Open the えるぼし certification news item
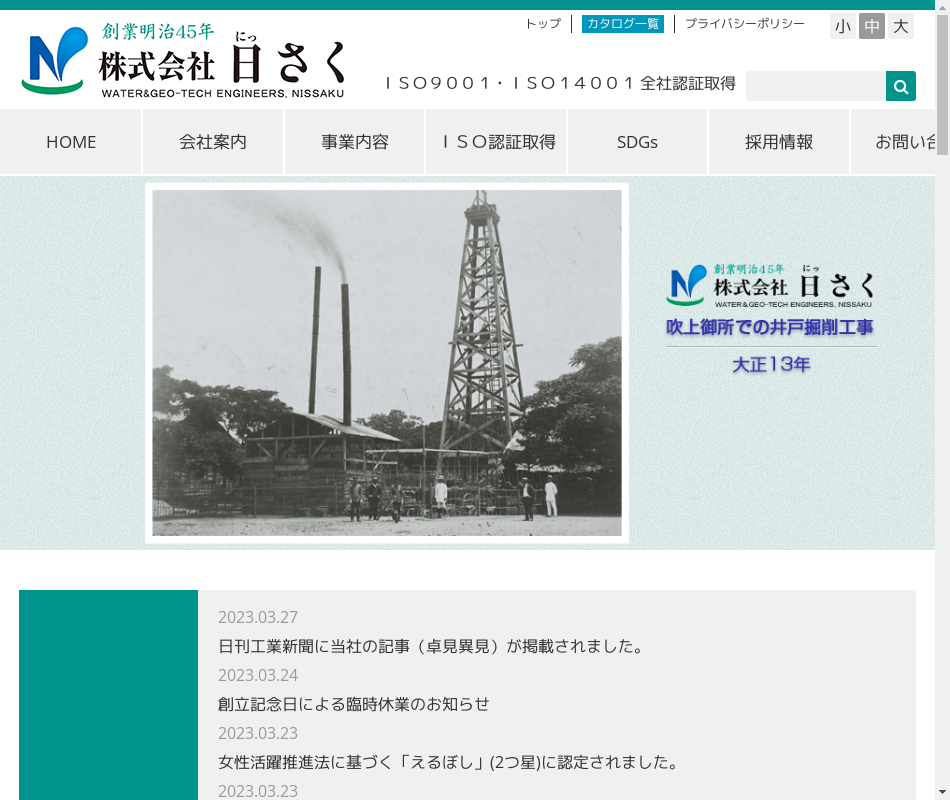This screenshot has width=950, height=800. click(x=448, y=762)
